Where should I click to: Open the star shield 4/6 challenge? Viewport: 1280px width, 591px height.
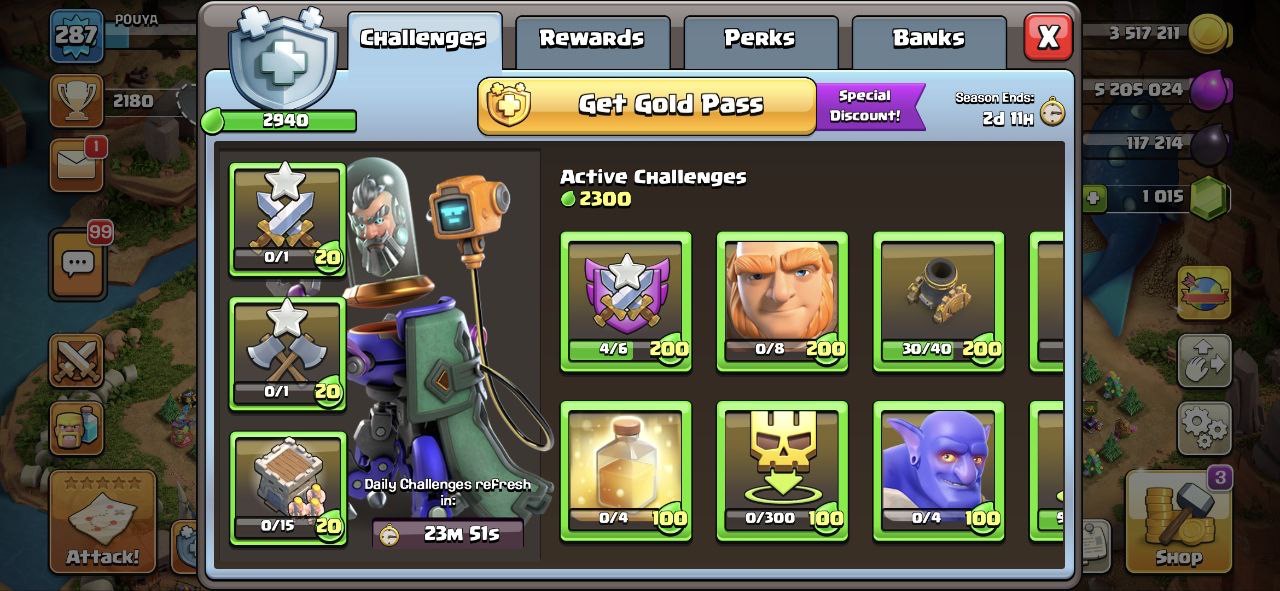[x=625, y=302]
